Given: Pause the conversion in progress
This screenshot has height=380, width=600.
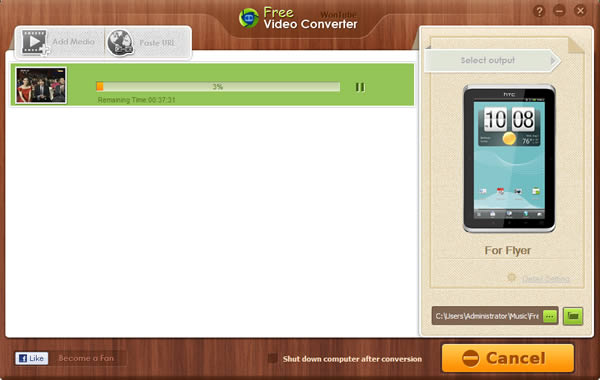Looking at the screenshot, I should coord(360,87).
